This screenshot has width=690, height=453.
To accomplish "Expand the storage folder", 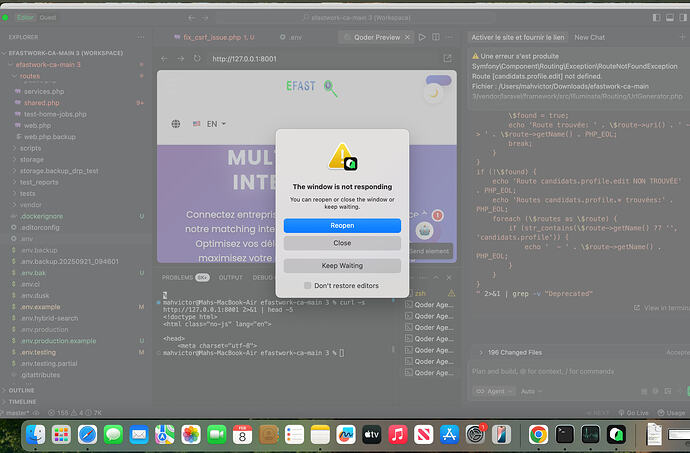I will [32, 159].
